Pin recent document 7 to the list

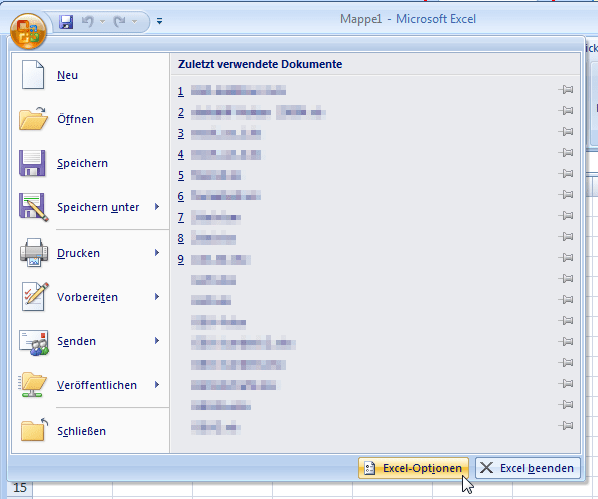566,216
